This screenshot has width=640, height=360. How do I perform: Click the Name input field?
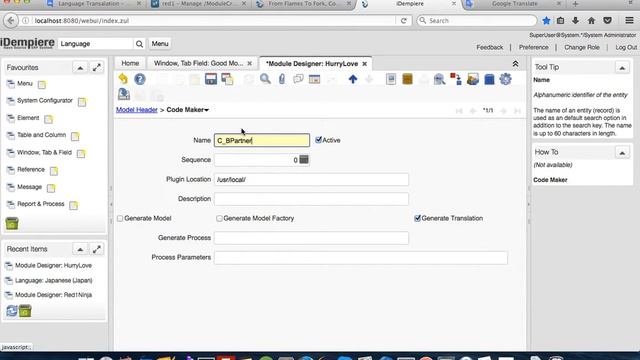(262, 140)
